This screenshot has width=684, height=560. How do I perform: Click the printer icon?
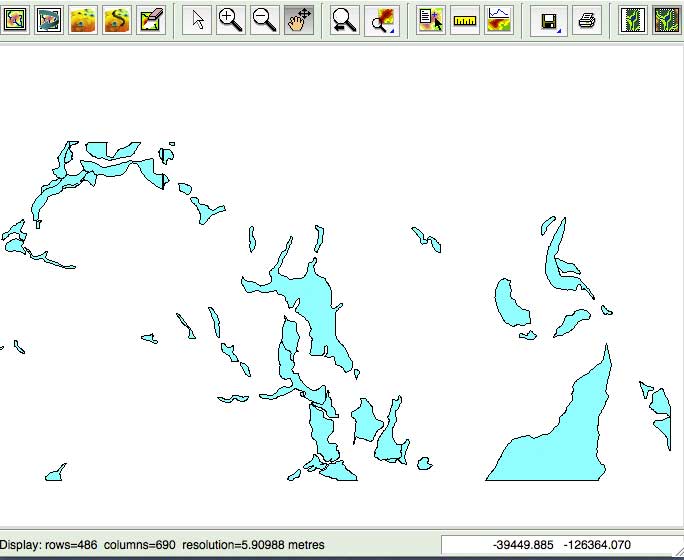[x=587, y=20]
